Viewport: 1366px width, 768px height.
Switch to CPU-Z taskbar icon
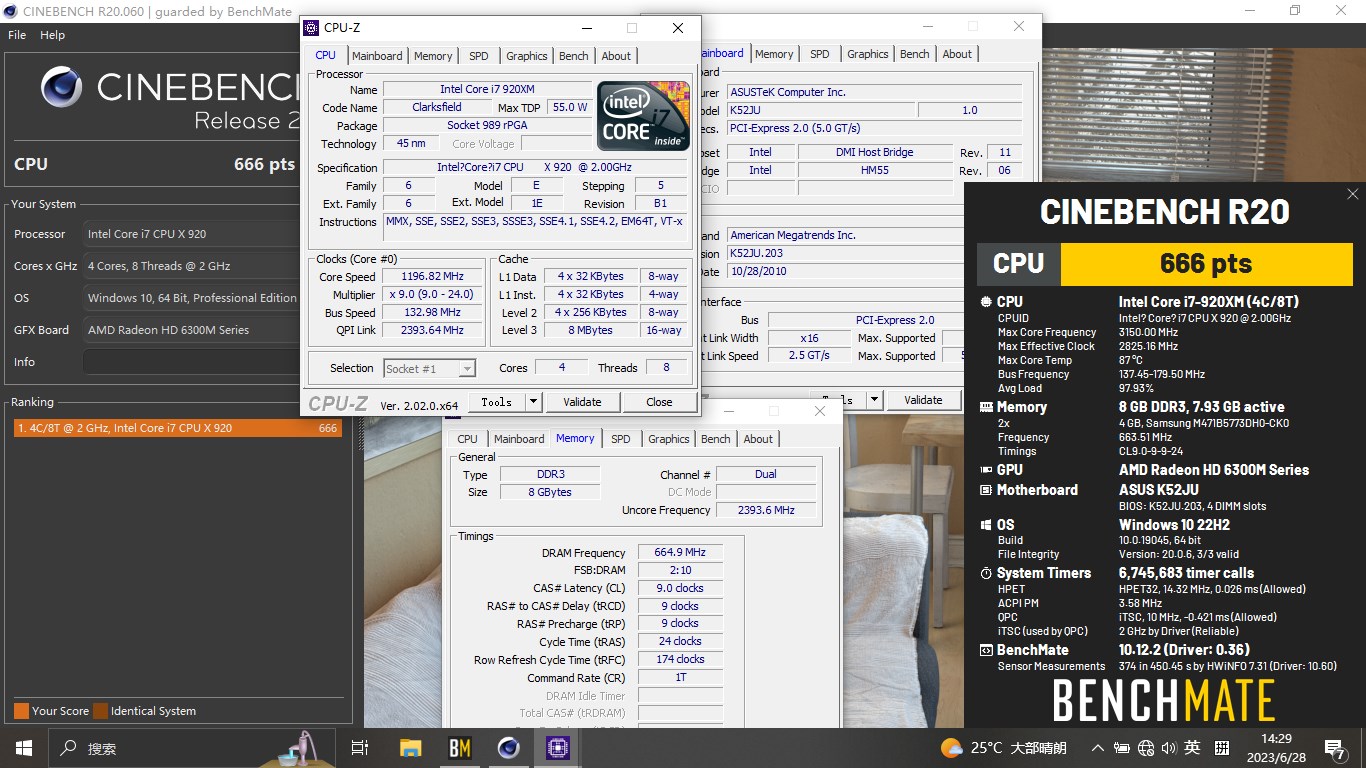pos(557,748)
